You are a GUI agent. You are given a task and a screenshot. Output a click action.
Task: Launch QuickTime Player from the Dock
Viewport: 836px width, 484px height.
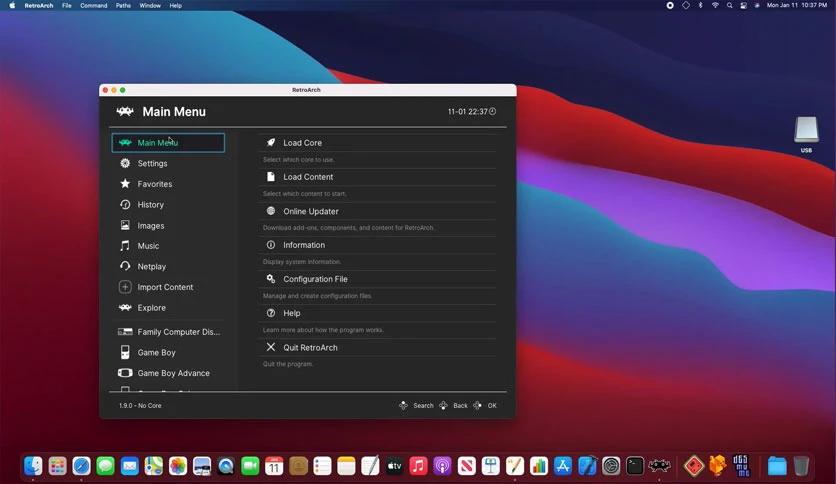click(226, 466)
